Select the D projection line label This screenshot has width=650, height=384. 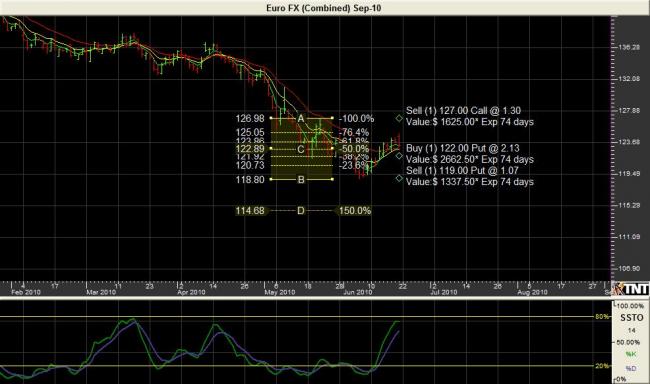coord(301,211)
